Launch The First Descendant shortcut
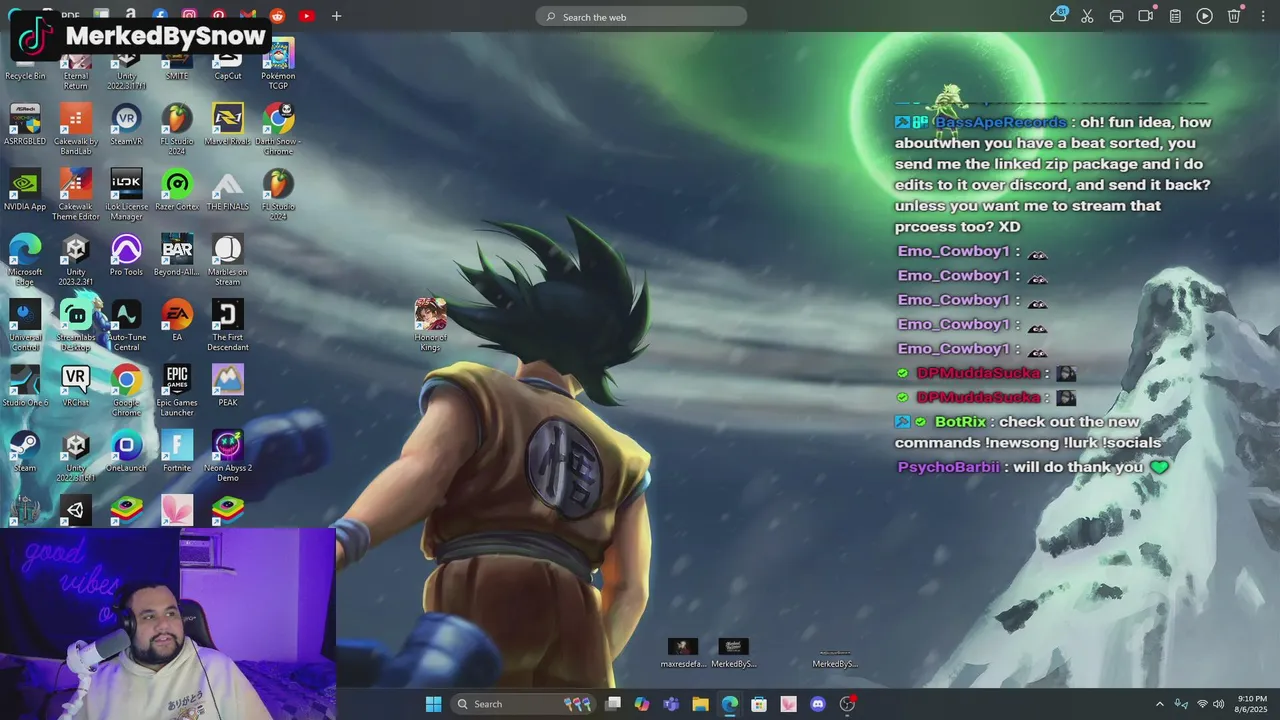 [x=228, y=325]
